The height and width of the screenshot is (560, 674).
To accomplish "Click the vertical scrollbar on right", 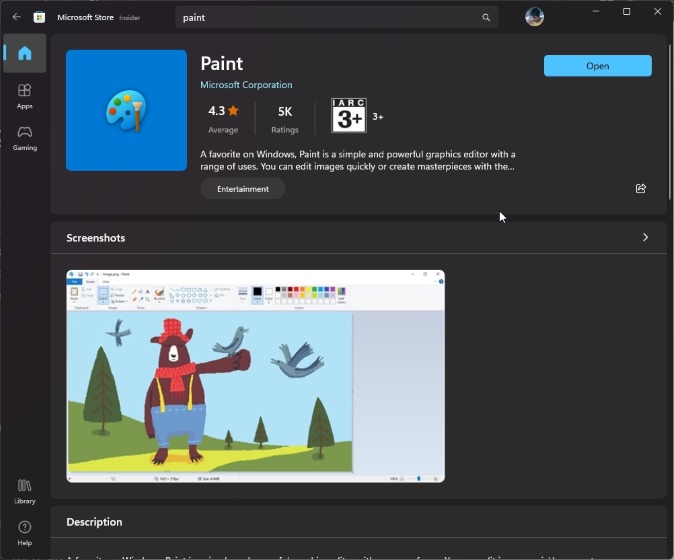I will (x=669, y=120).
